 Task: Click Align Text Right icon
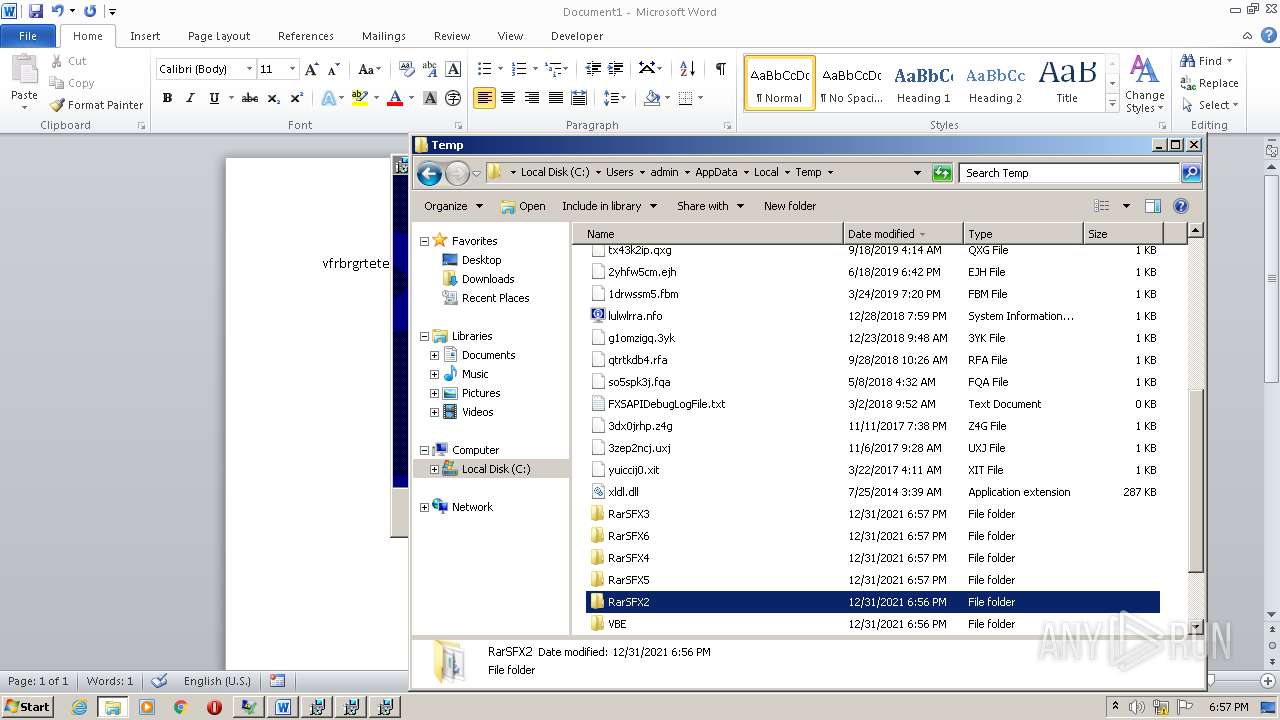click(531, 98)
